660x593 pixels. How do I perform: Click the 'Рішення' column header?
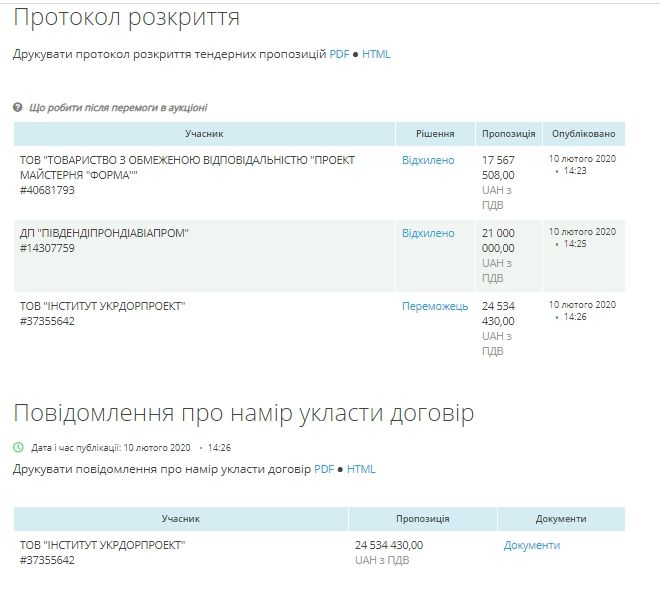click(435, 134)
